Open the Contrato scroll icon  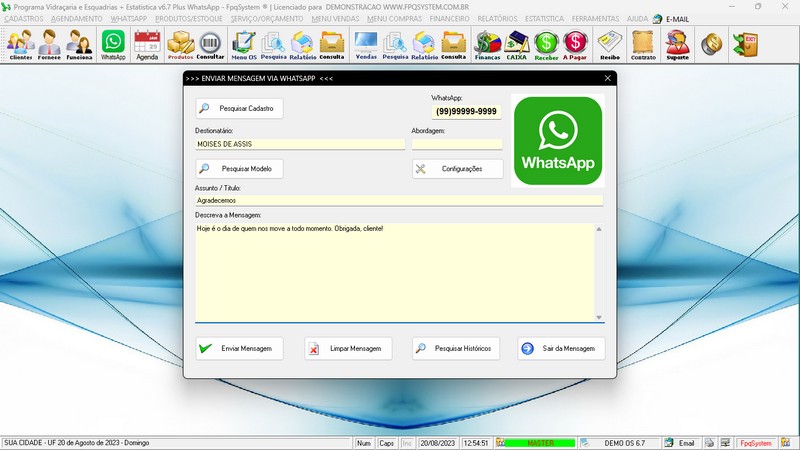tap(643, 45)
